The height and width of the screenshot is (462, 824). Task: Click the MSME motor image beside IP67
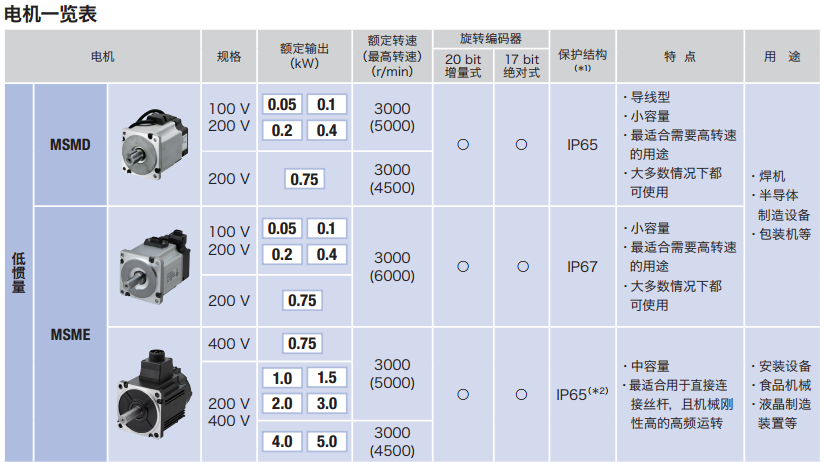(x=153, y=266)
